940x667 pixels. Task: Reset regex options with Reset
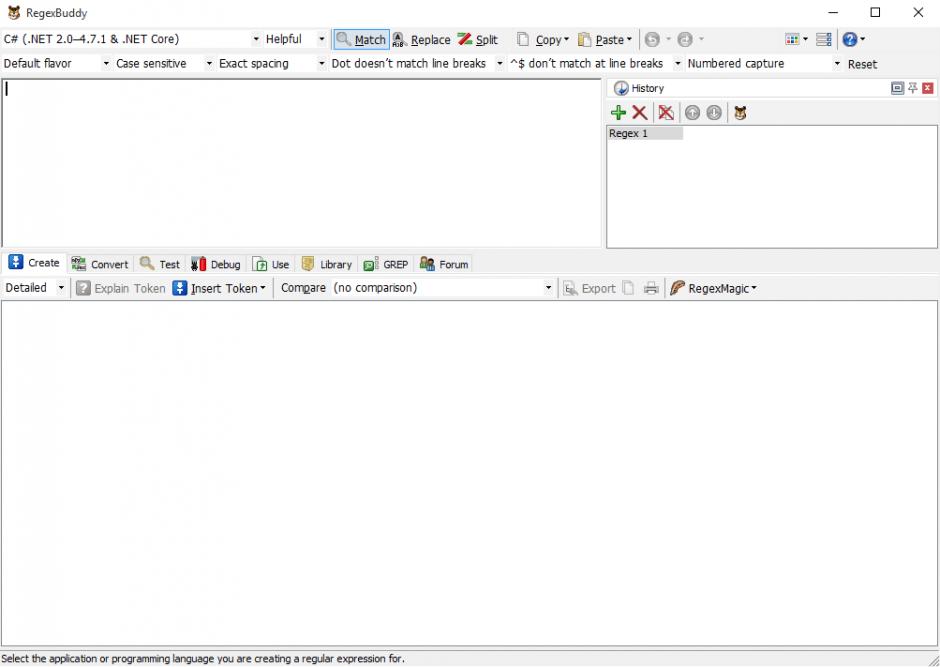click(862, 64)
